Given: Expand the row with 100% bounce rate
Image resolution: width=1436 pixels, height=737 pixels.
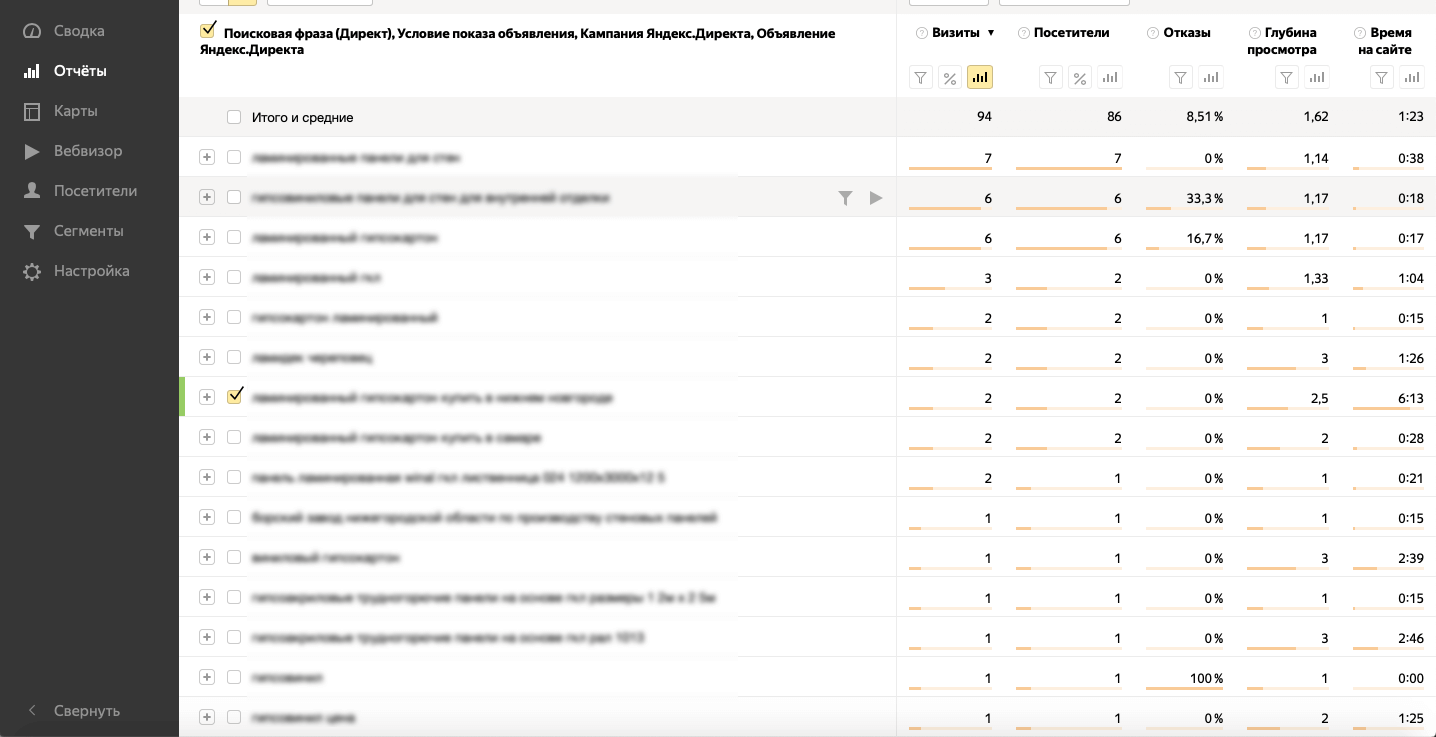Looking at the screenshot, I should 207,677.
